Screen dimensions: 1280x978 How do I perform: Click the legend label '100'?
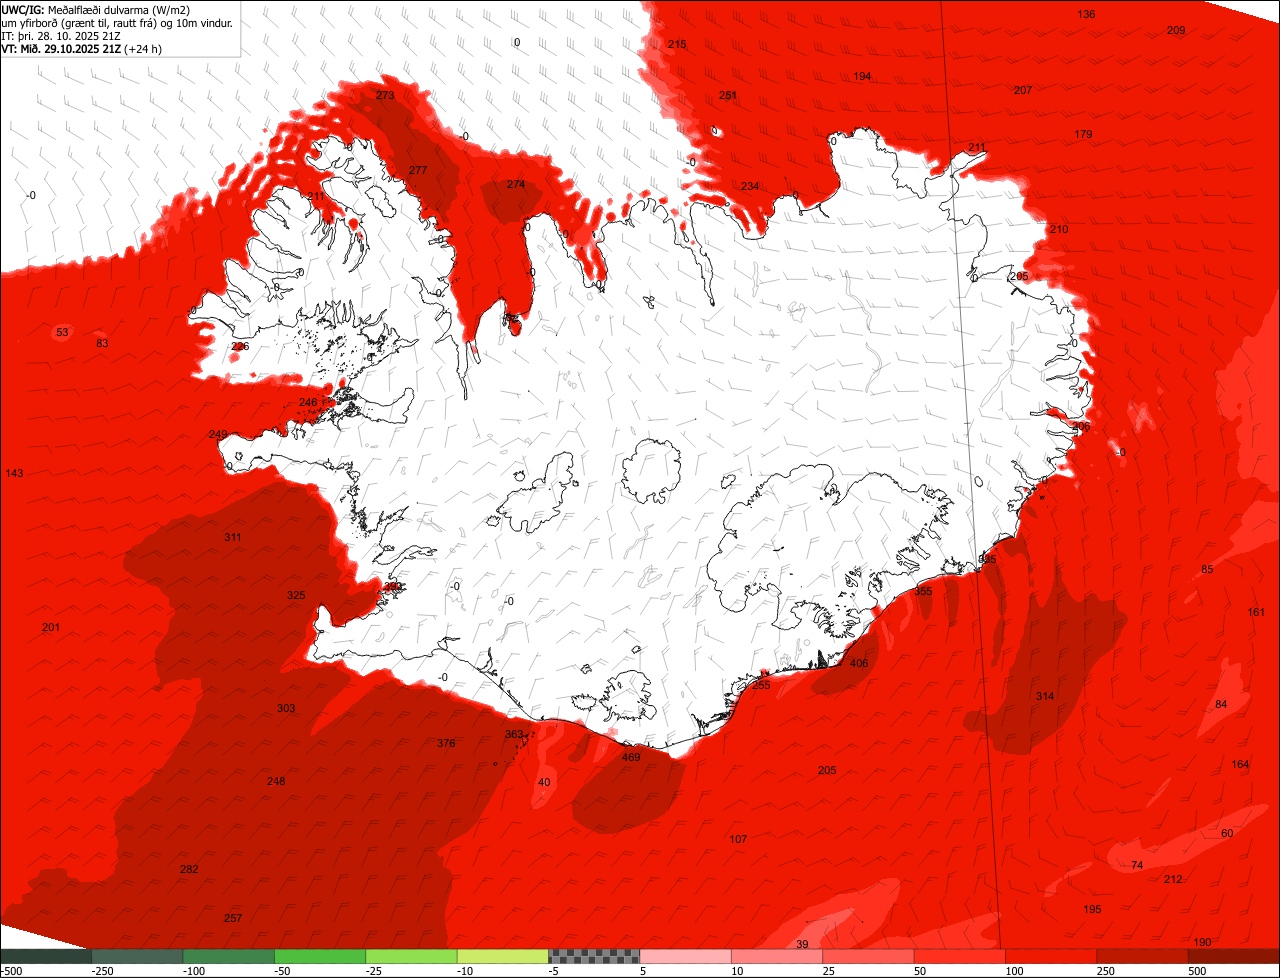point(1015,971)
